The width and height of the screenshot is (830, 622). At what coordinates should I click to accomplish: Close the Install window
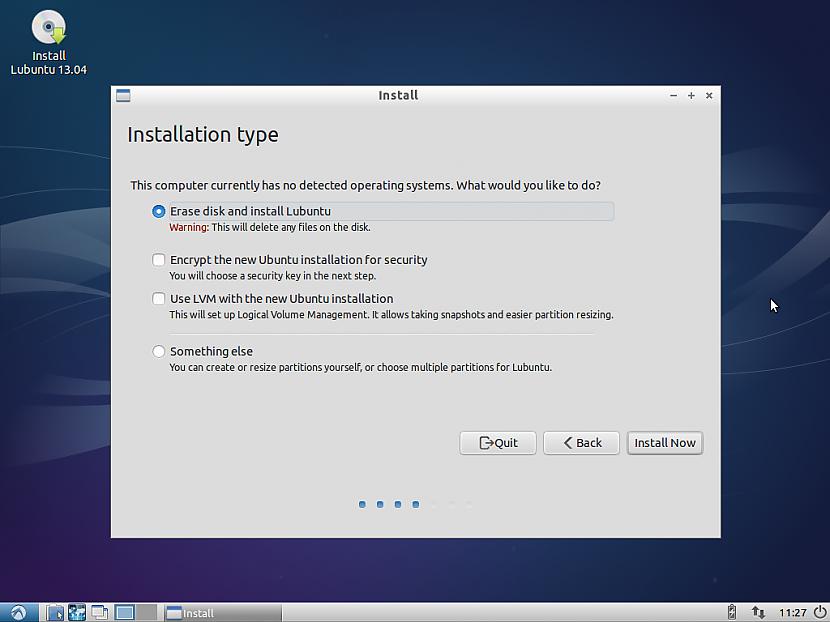709,96
